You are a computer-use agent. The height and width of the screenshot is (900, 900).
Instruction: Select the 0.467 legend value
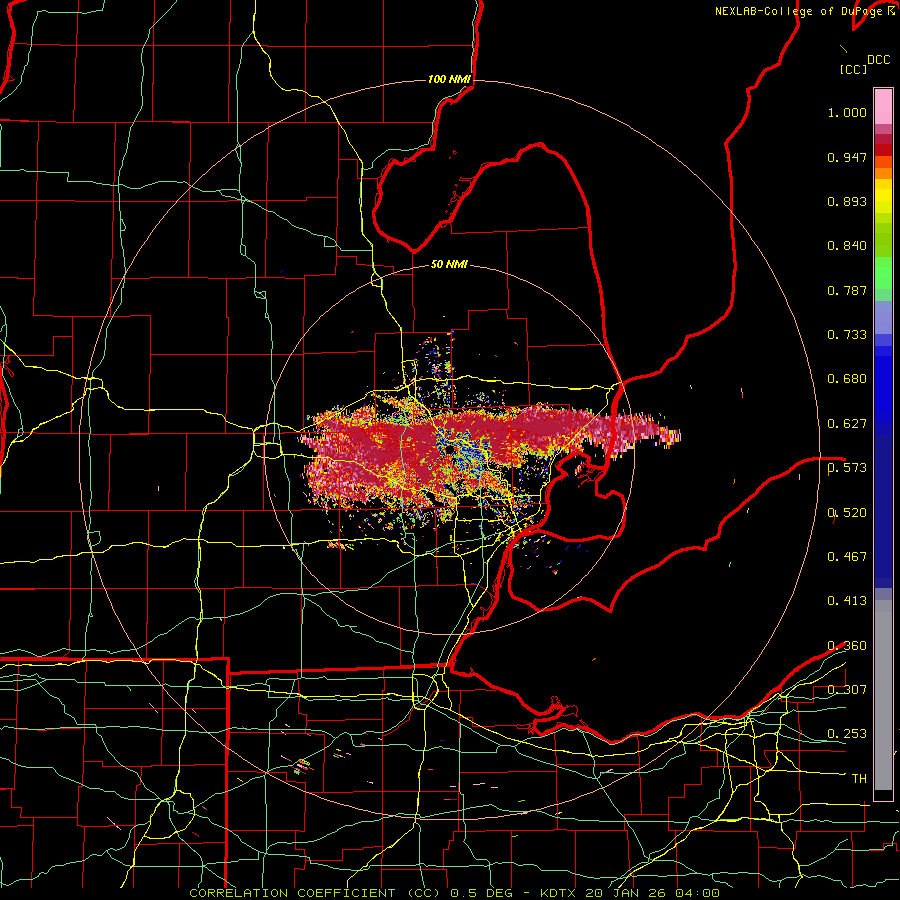coord(847,557)
